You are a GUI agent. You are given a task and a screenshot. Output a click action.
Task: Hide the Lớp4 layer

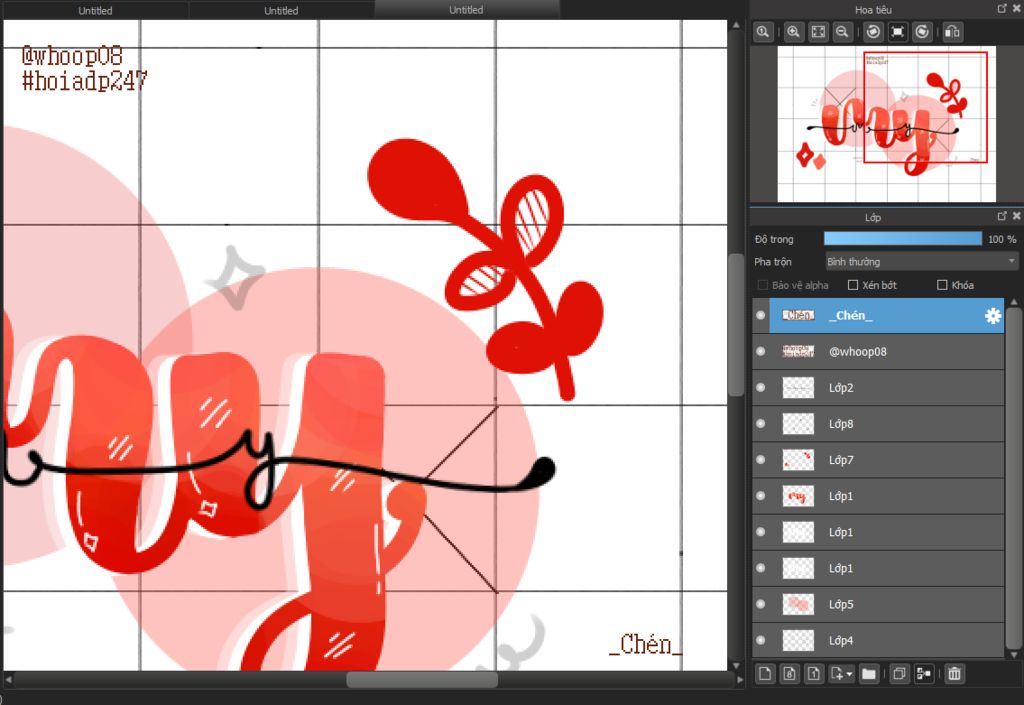(x=761, y=640)
